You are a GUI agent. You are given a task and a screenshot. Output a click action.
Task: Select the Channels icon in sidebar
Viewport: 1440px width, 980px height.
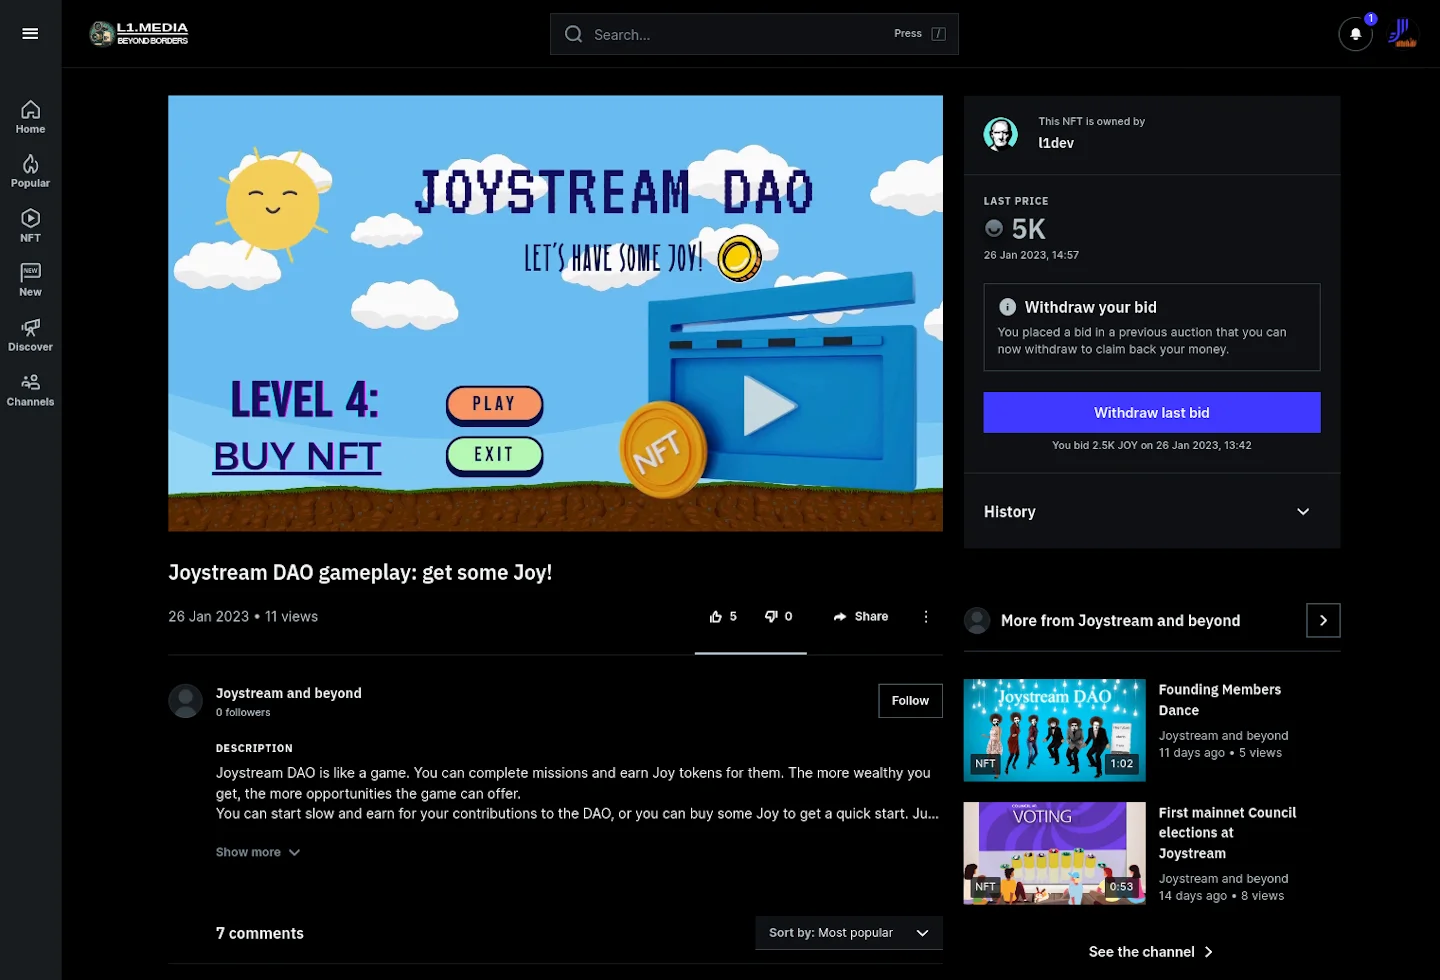[x=30, y=389]
